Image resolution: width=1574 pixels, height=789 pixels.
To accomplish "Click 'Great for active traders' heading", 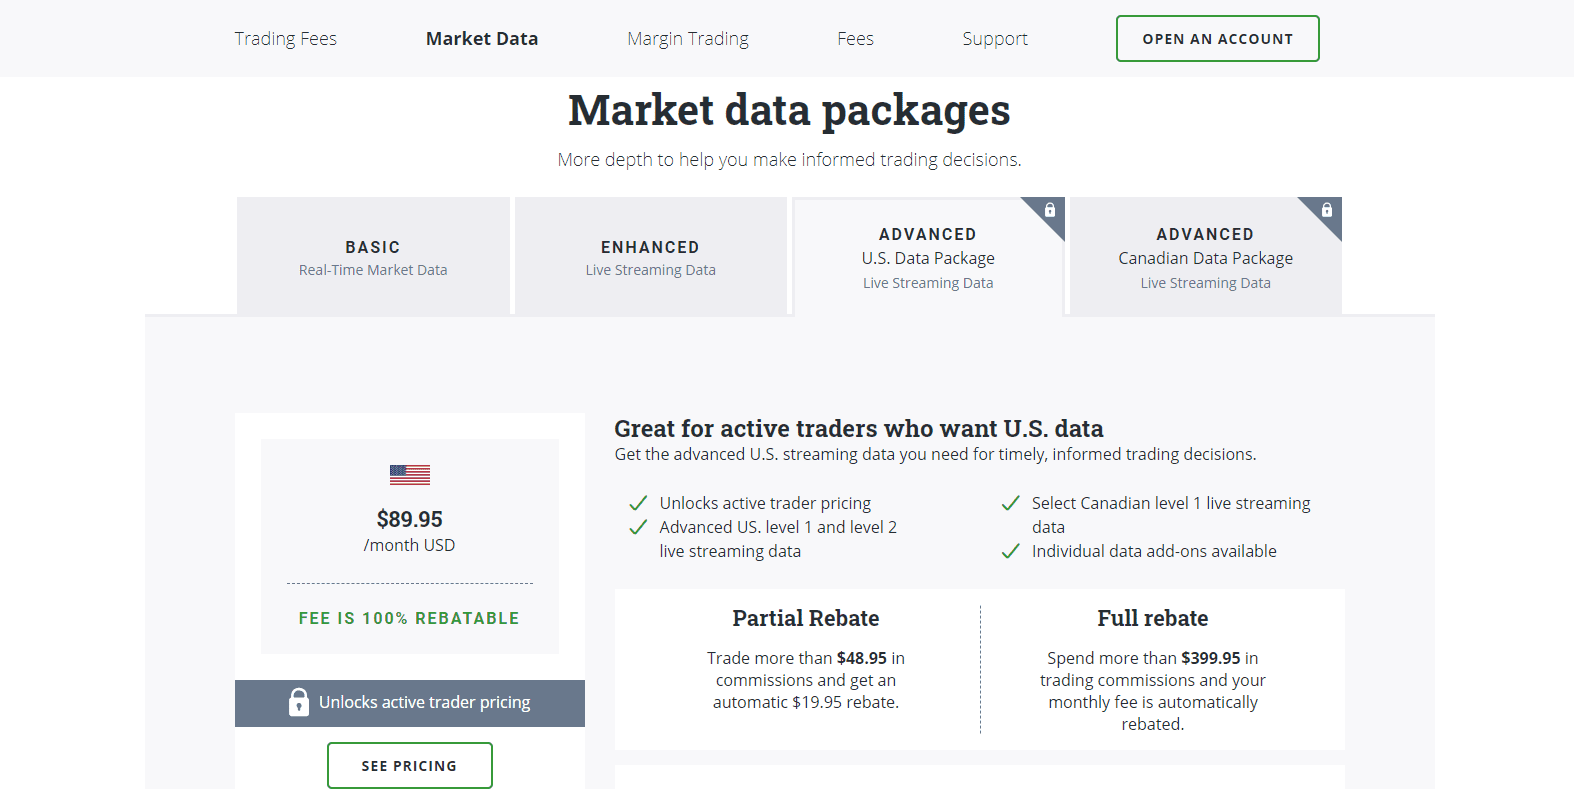I will (859, 428).
